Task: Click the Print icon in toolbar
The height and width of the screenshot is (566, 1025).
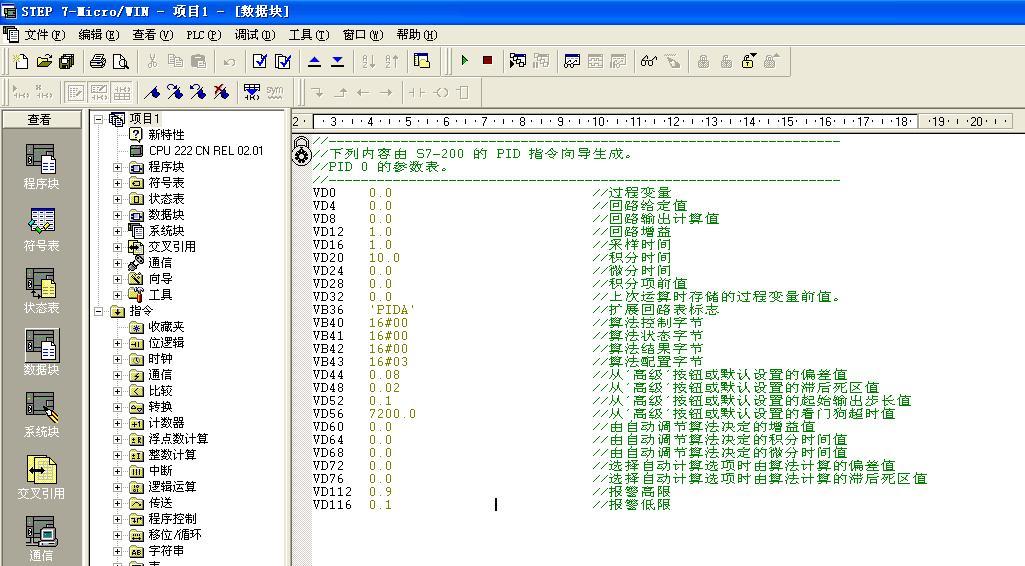Action: (98, 61)
